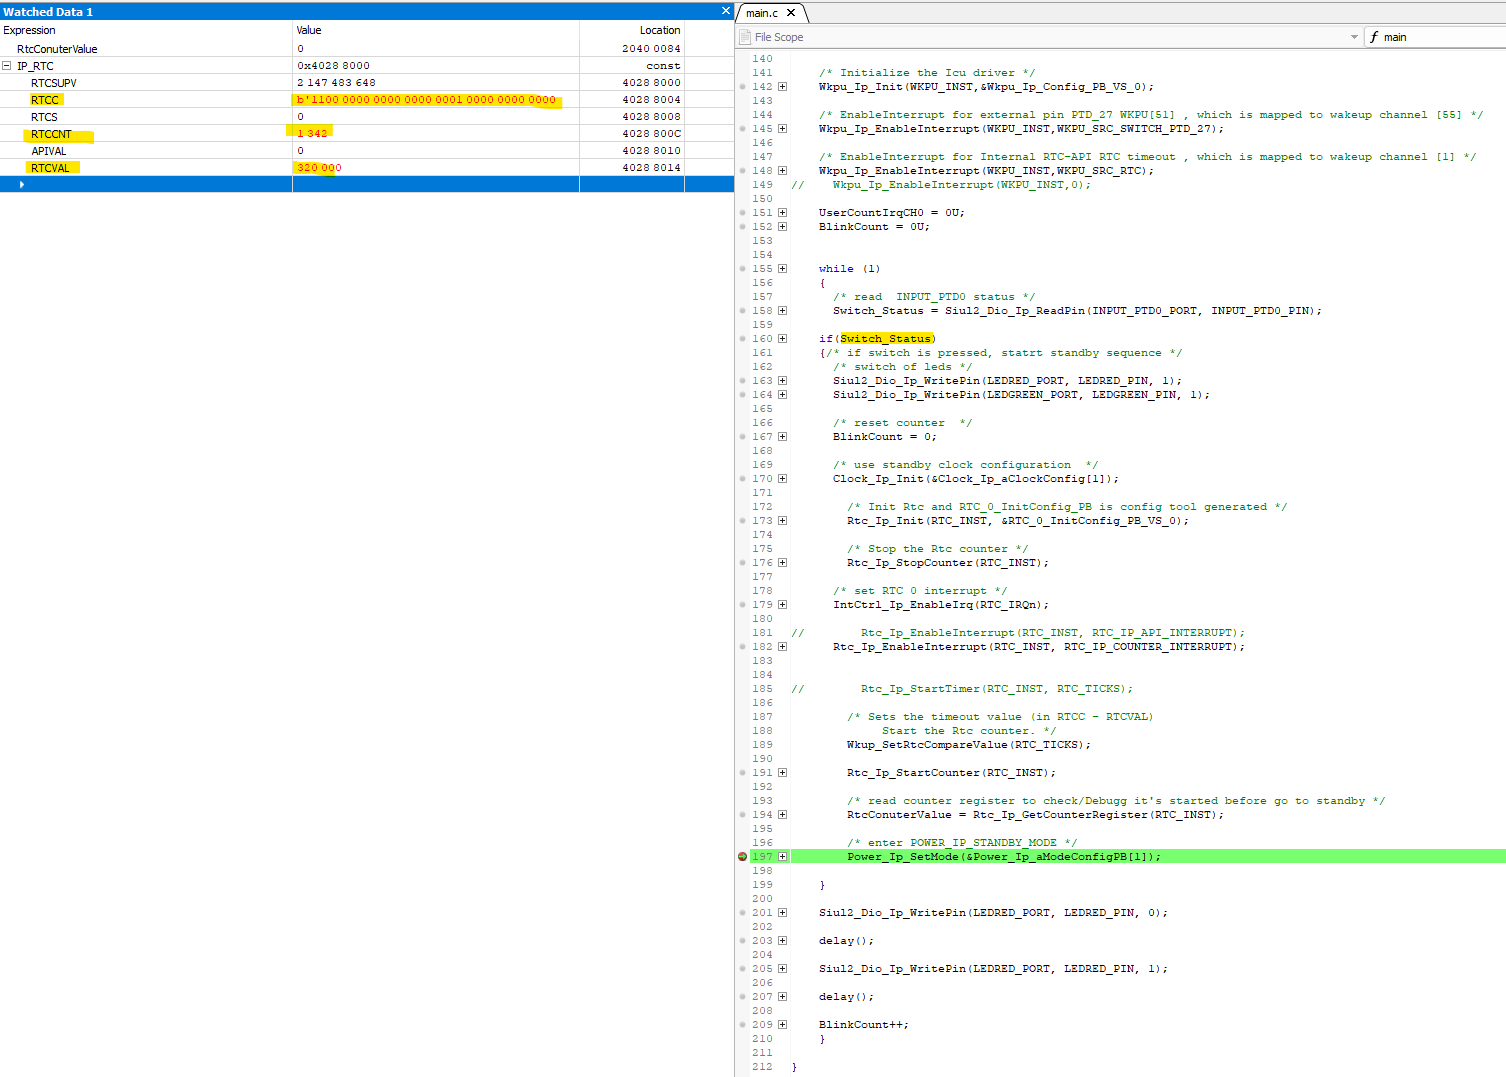
Task: Select the RTCCNT register name
Action: click(x=51, y=134)
